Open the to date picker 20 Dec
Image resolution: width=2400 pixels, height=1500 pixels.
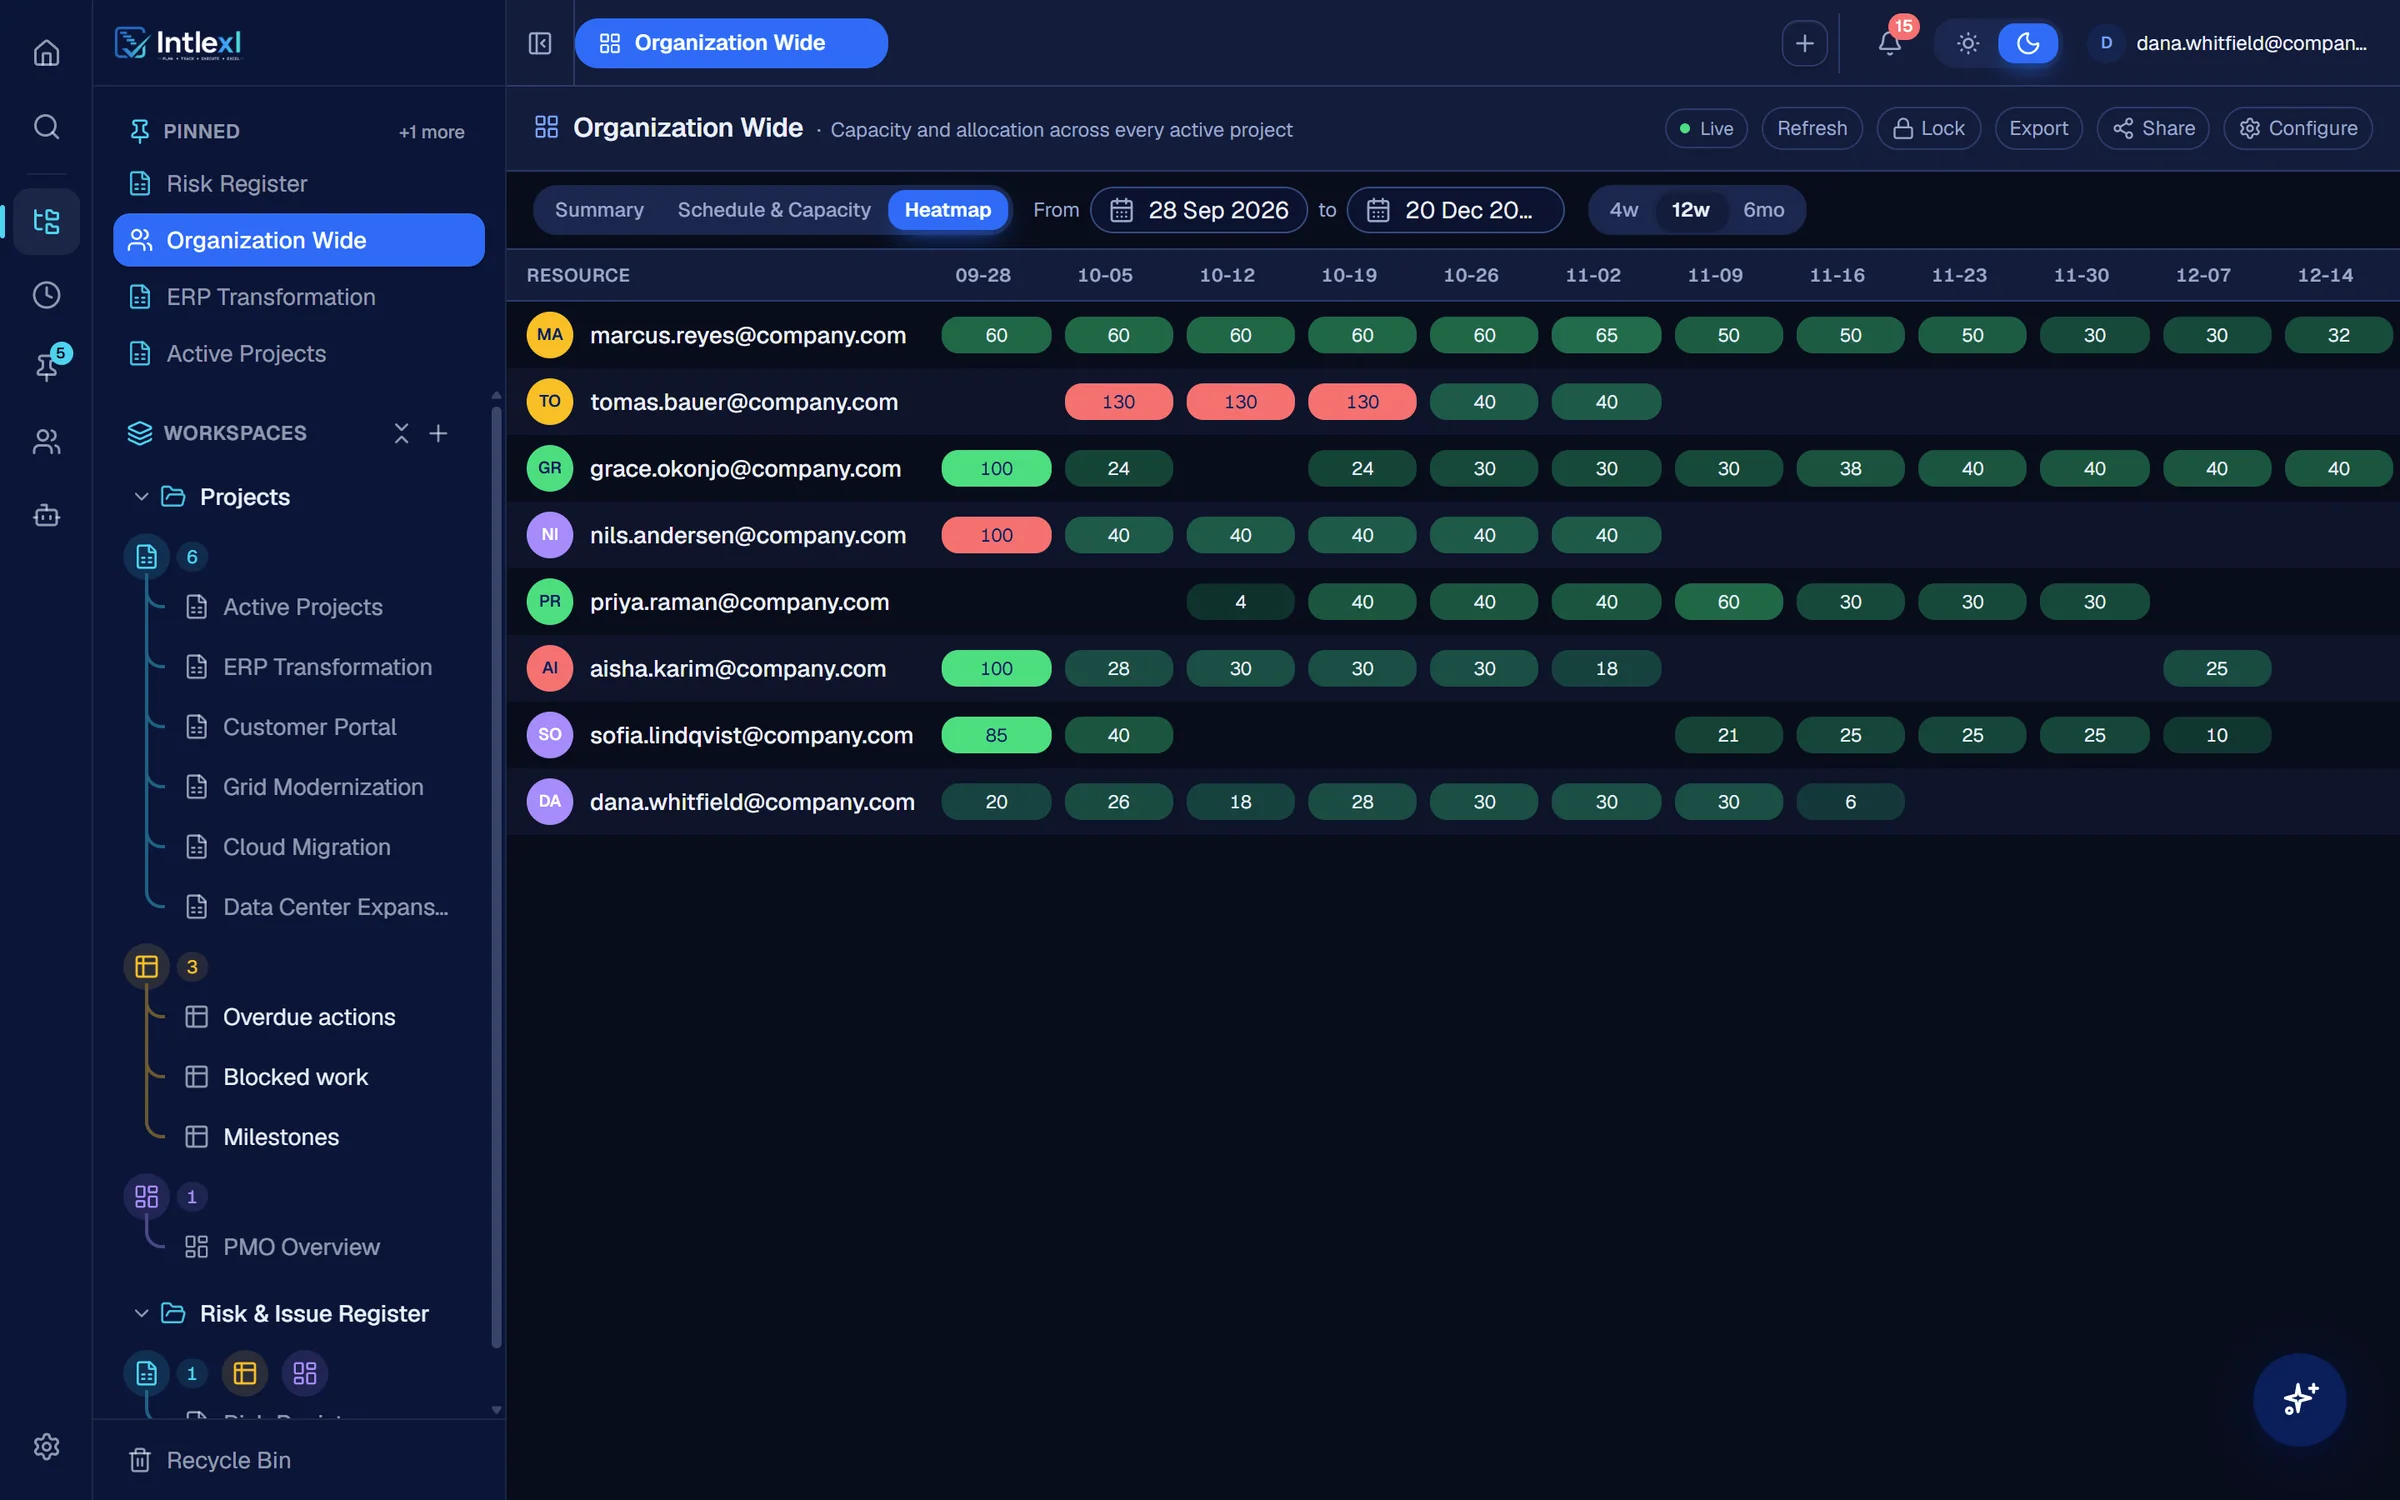pos(1454,210)
